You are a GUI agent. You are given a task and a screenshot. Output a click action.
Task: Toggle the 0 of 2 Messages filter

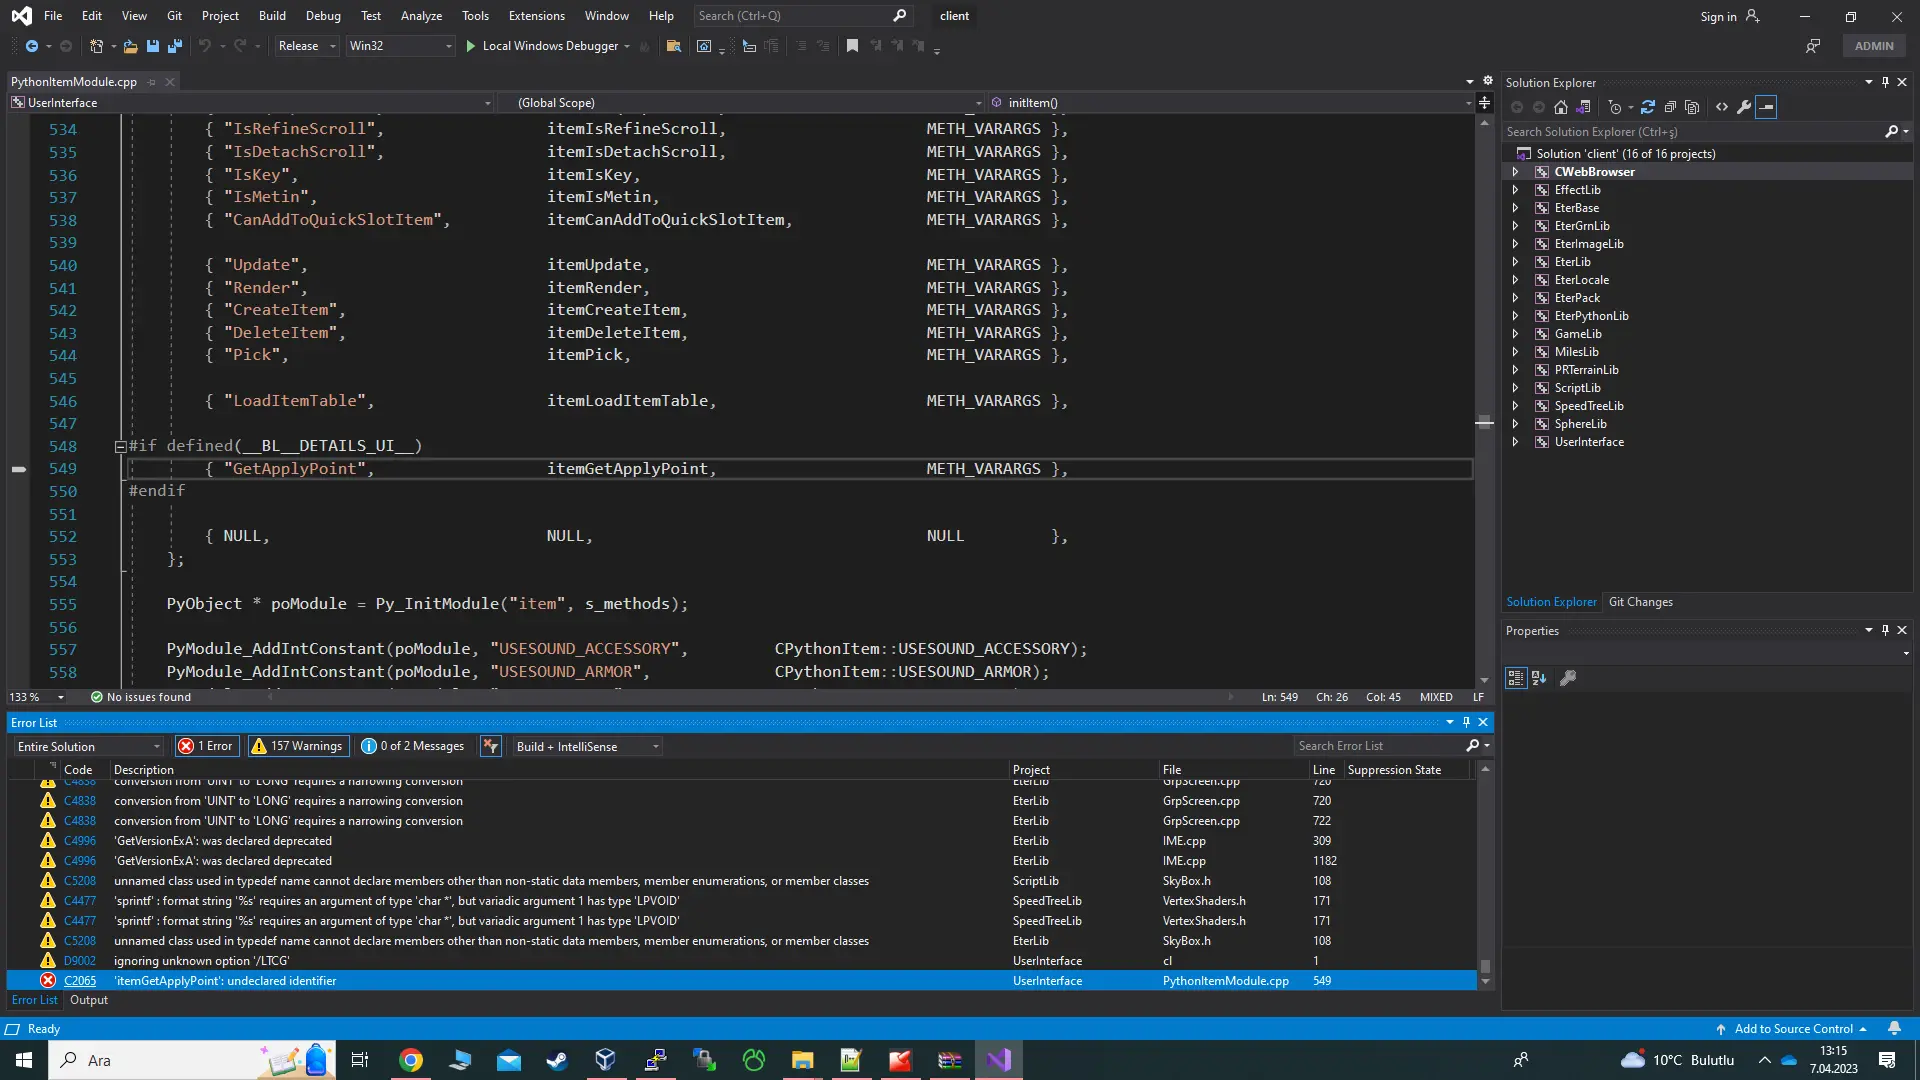tap(412, 746)
